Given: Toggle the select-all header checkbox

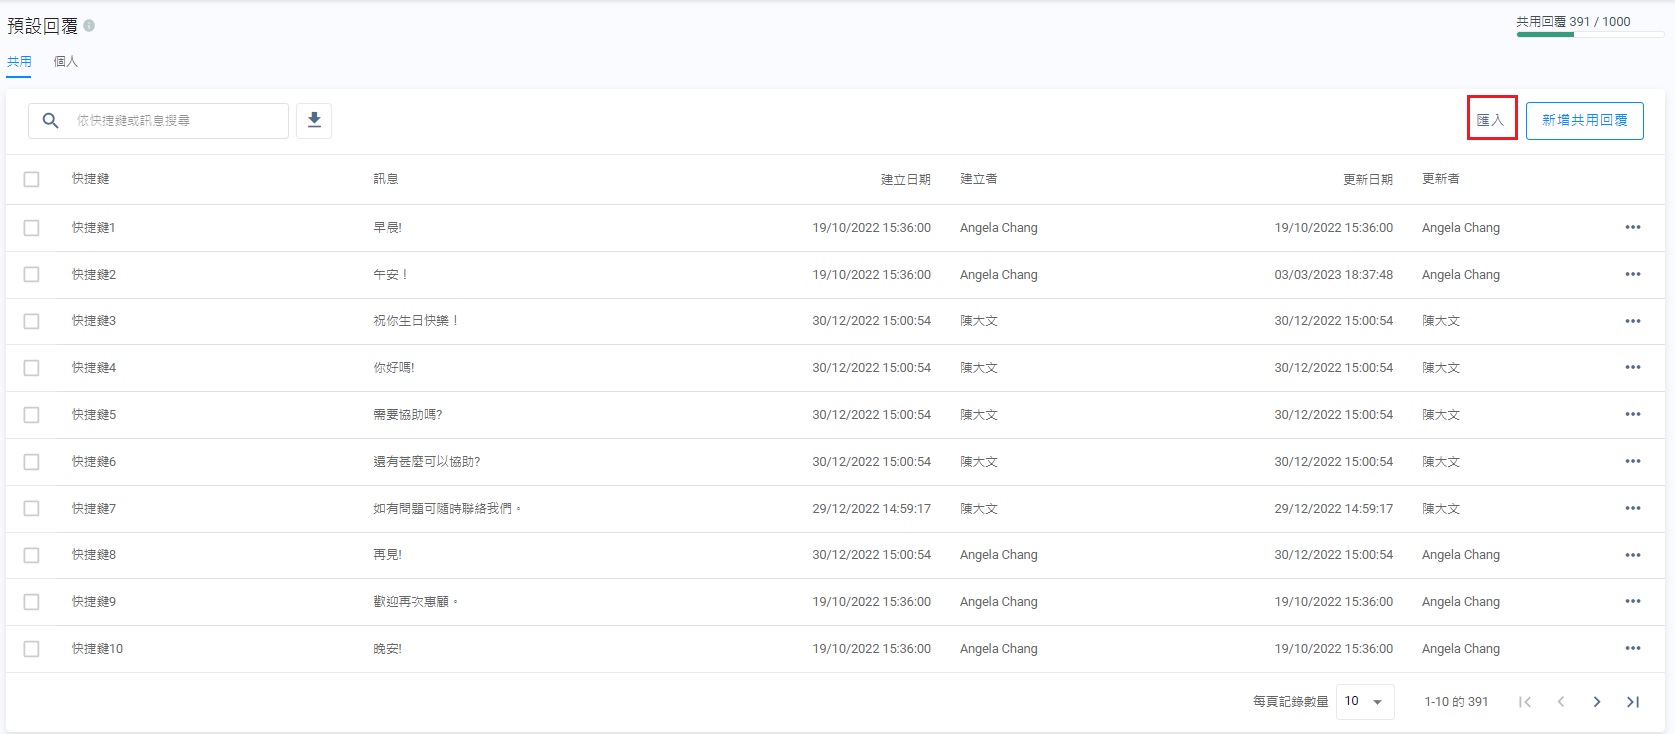Looking at the screenshot, I should 32,180.
